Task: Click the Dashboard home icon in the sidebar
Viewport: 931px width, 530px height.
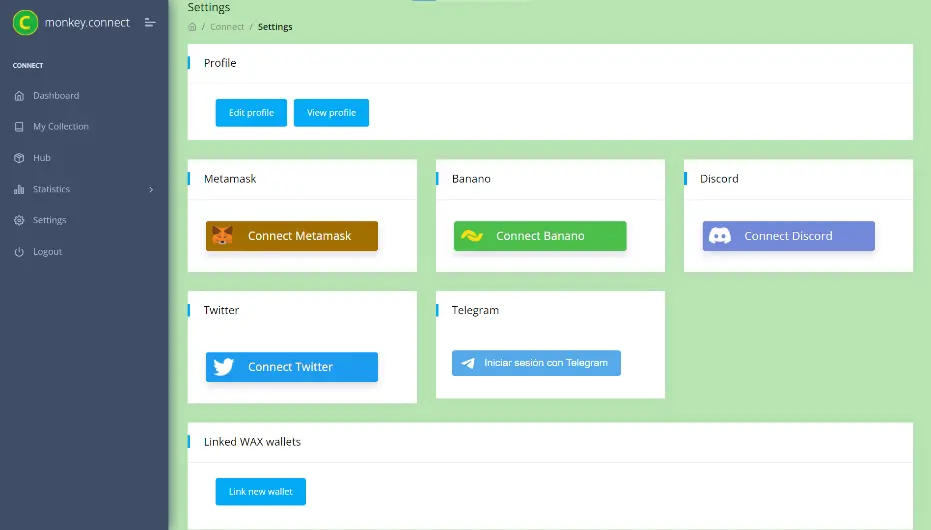Action: tap(19, 96)
